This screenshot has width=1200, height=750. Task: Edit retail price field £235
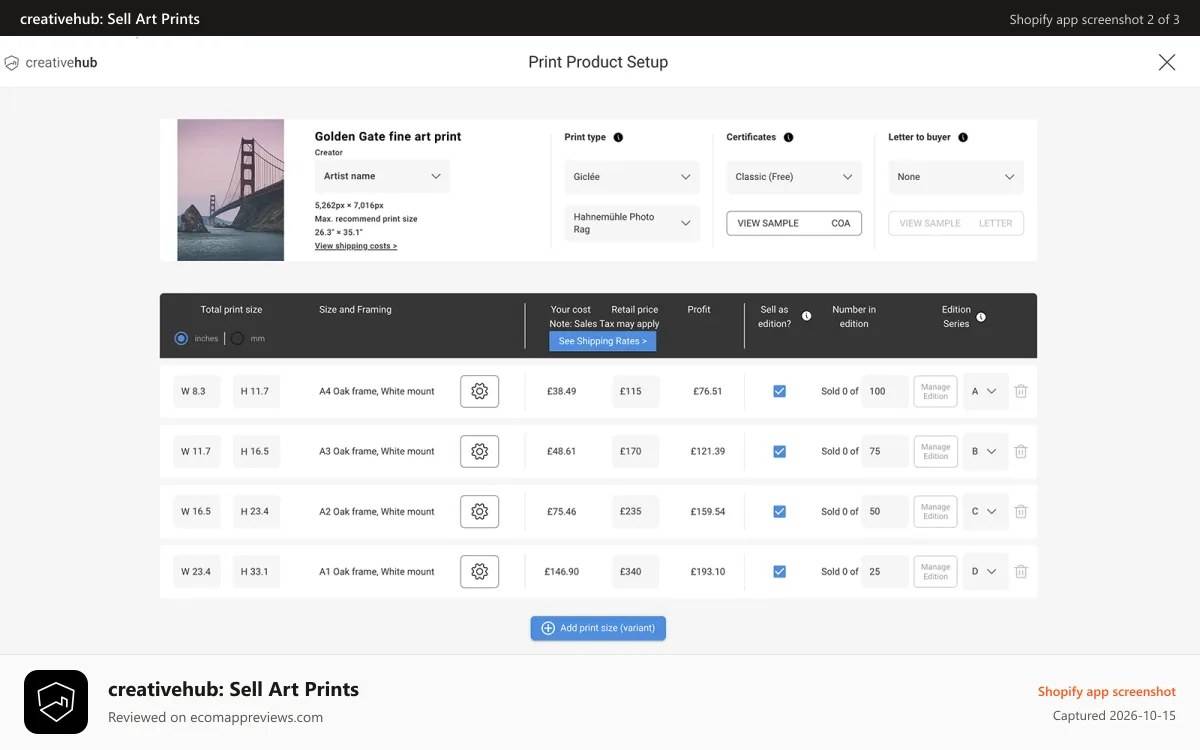[x=636, y=511]
